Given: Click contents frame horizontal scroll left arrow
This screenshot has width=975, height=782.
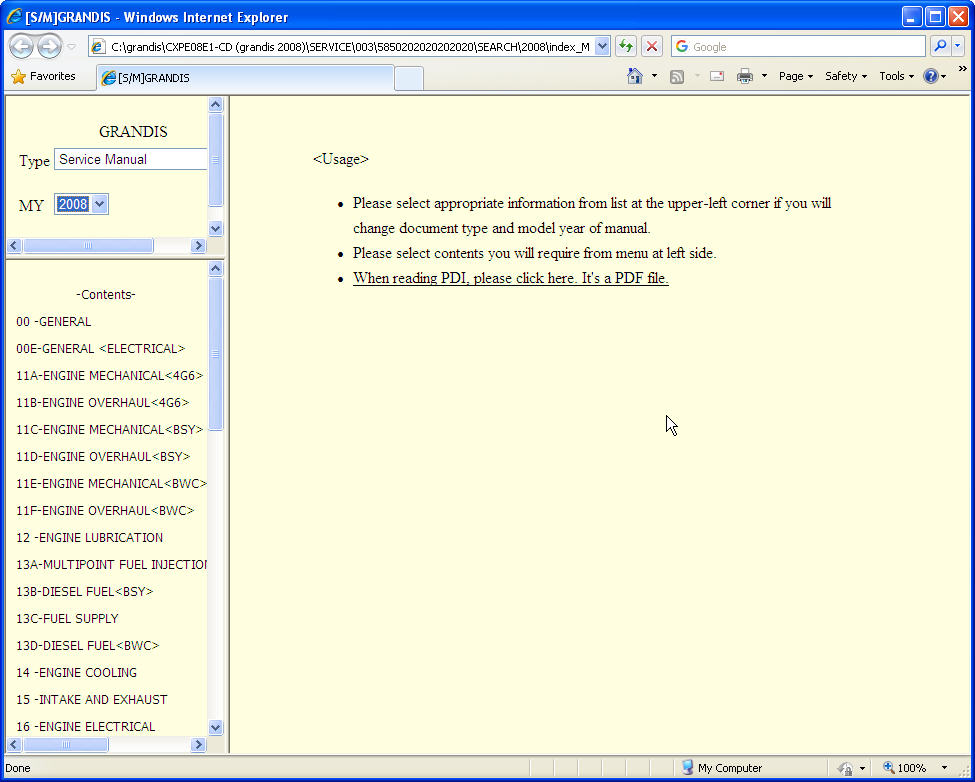Looking at the screenshot, I should (x=14, y=744).
